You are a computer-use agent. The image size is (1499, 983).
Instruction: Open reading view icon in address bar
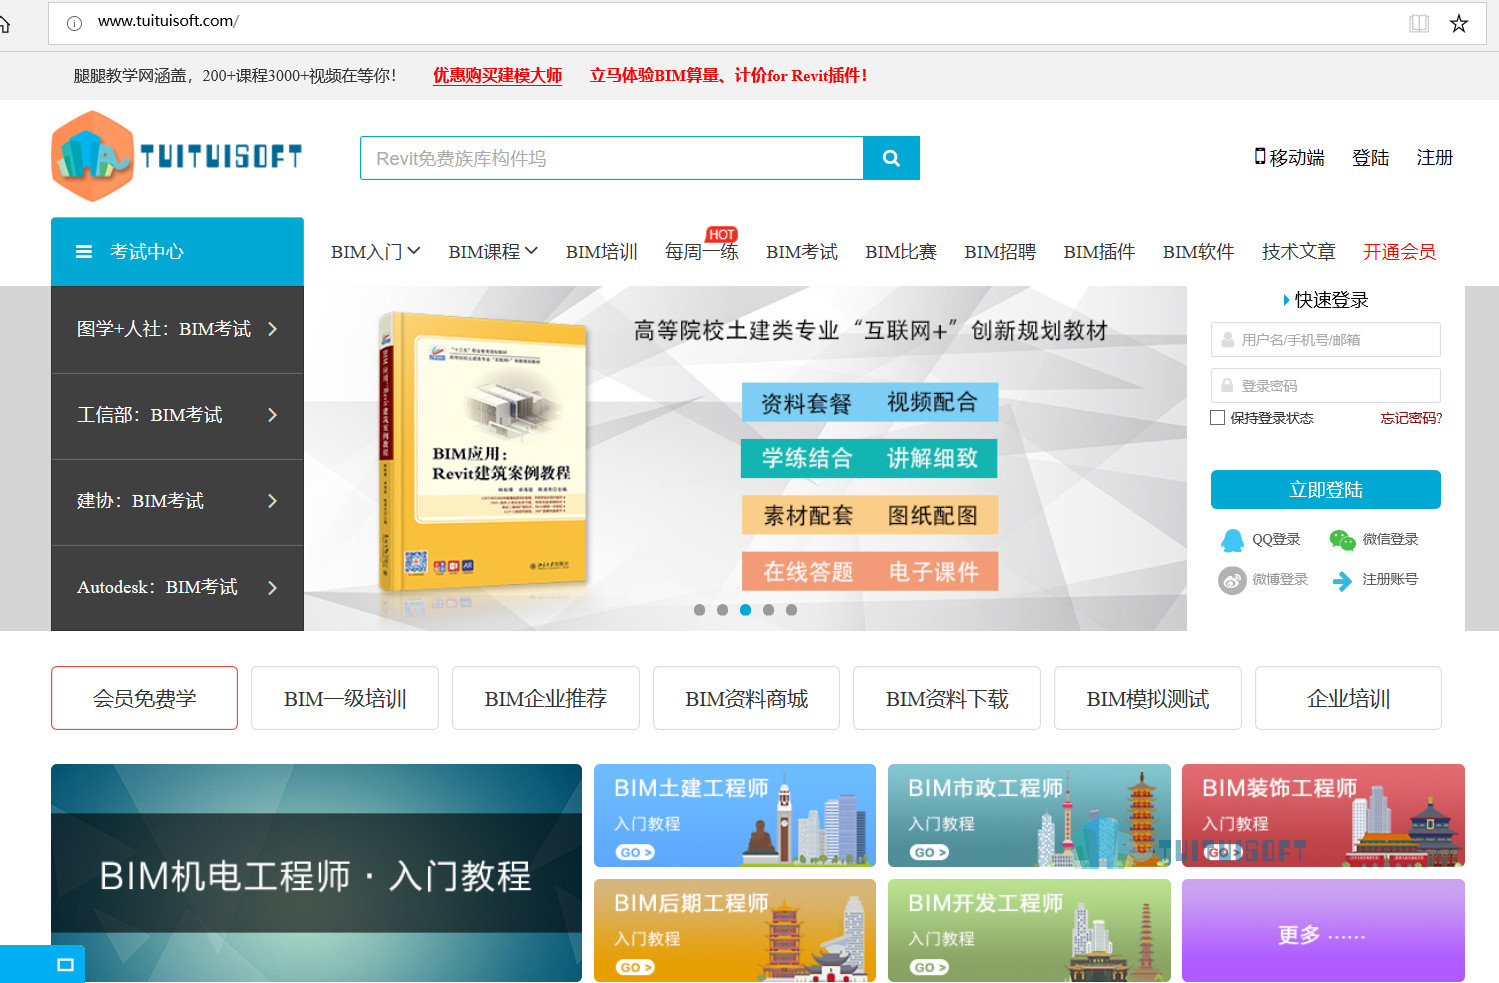1419,23
